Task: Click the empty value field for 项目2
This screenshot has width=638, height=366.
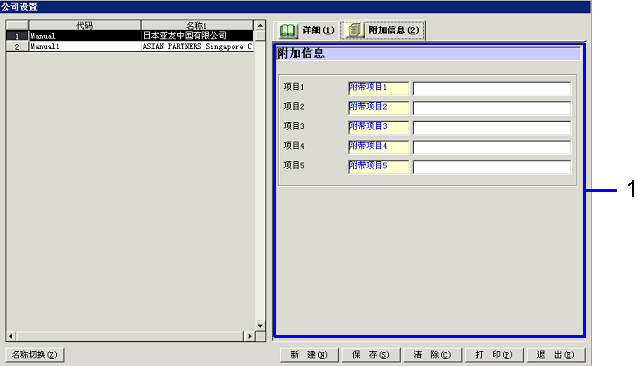Action: [492, 108]
